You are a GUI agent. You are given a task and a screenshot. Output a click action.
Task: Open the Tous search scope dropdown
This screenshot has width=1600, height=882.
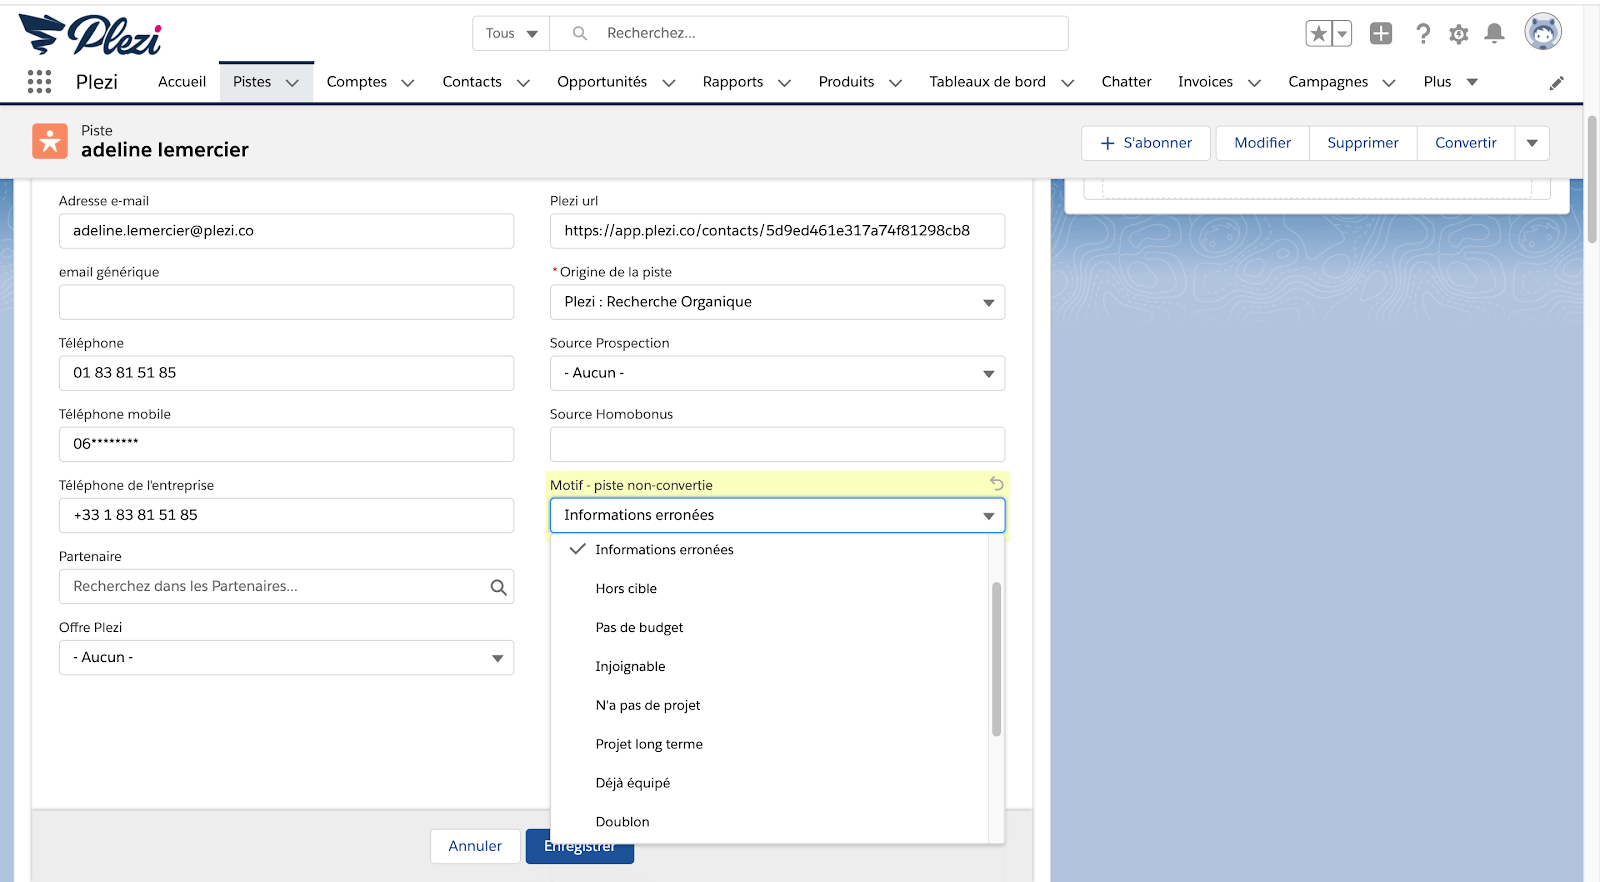(x=511, y=33)
